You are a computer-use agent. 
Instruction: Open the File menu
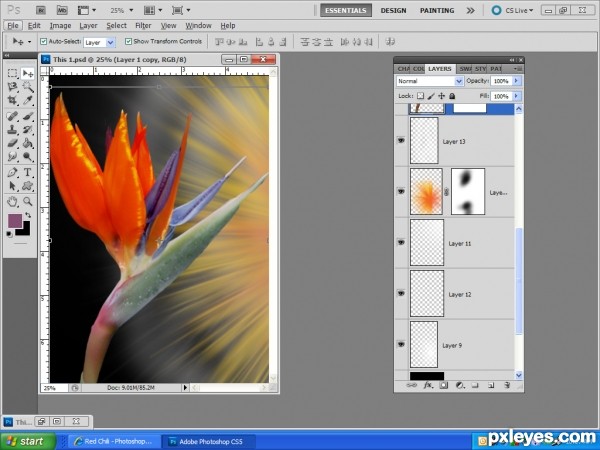click(x=13, y=26)
